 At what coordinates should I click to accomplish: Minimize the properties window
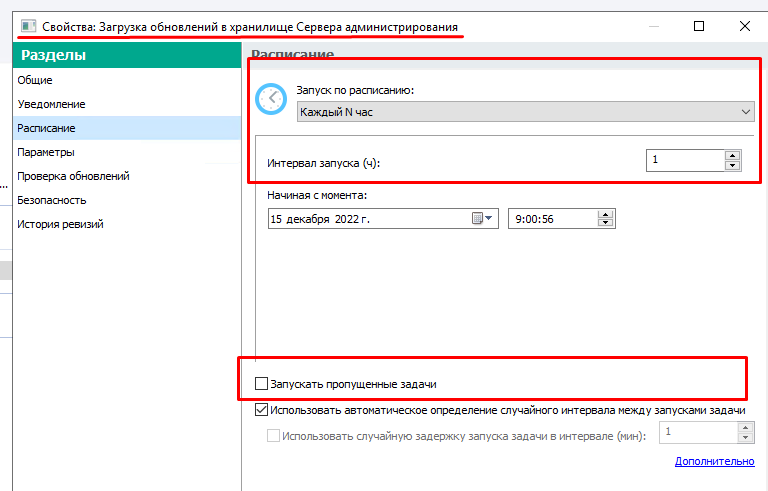(x=654, y=26)
